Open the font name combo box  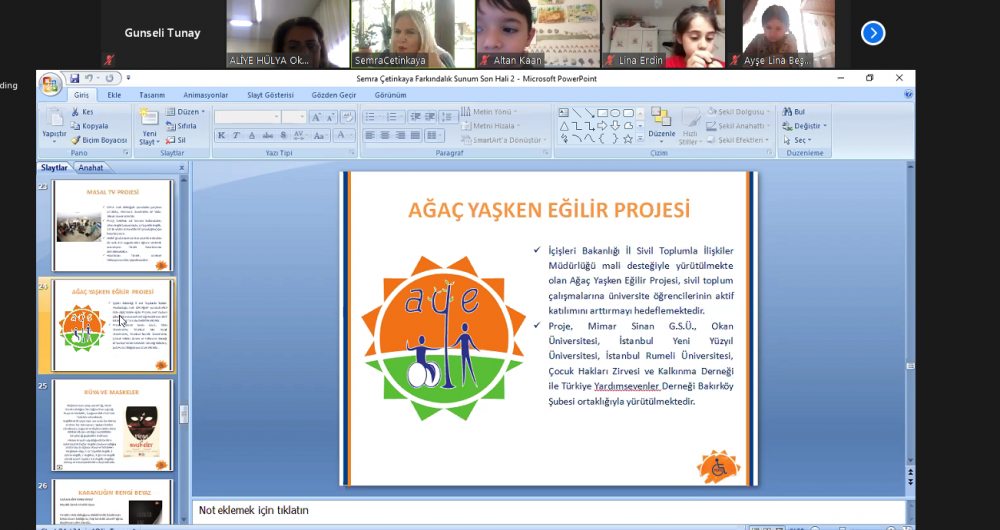click(247, 117)
